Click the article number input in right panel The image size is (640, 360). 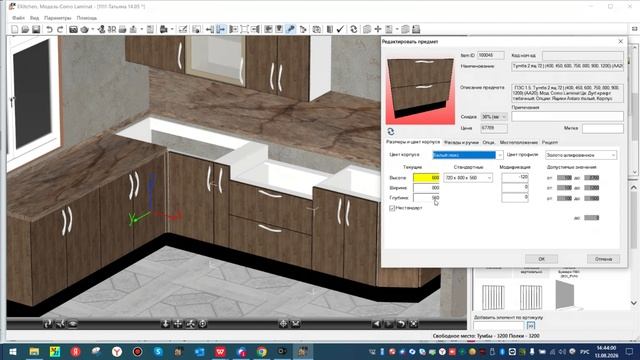pos(498,326)
